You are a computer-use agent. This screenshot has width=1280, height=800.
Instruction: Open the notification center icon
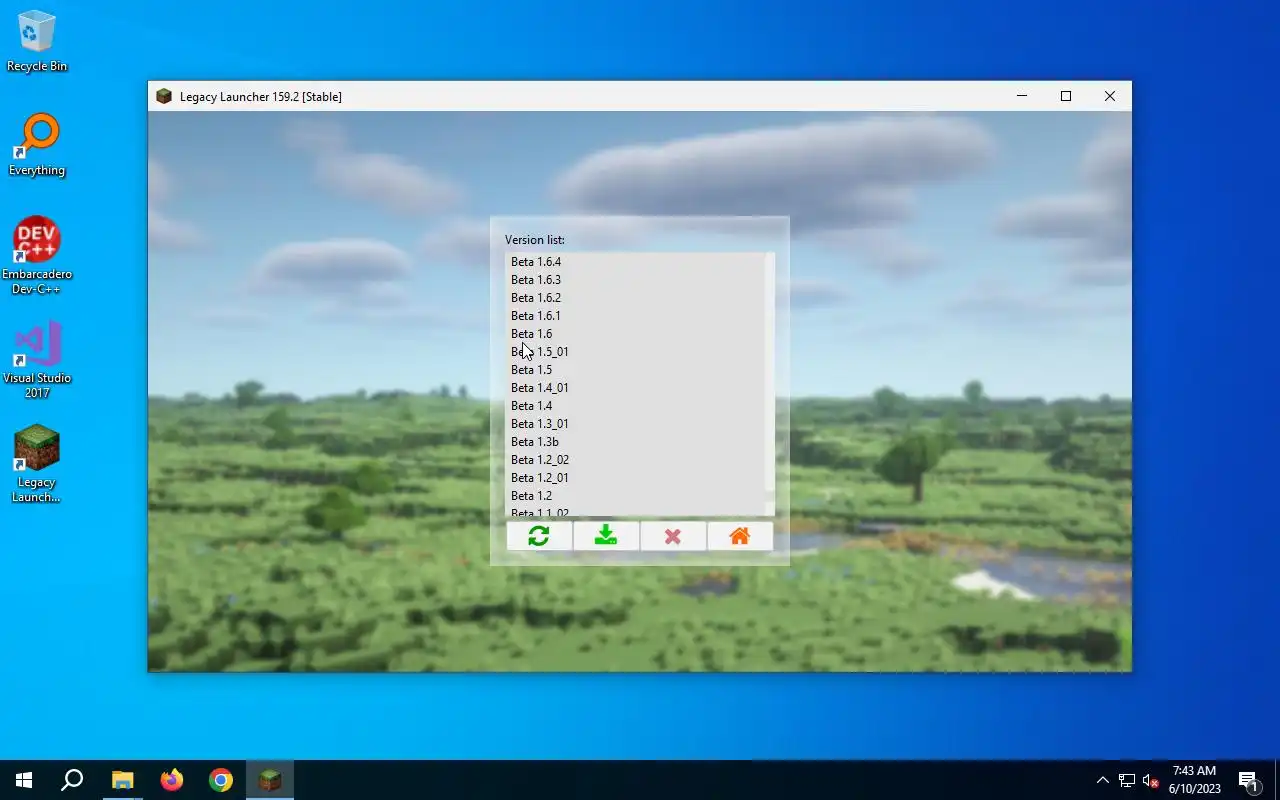click(1247, 780)
